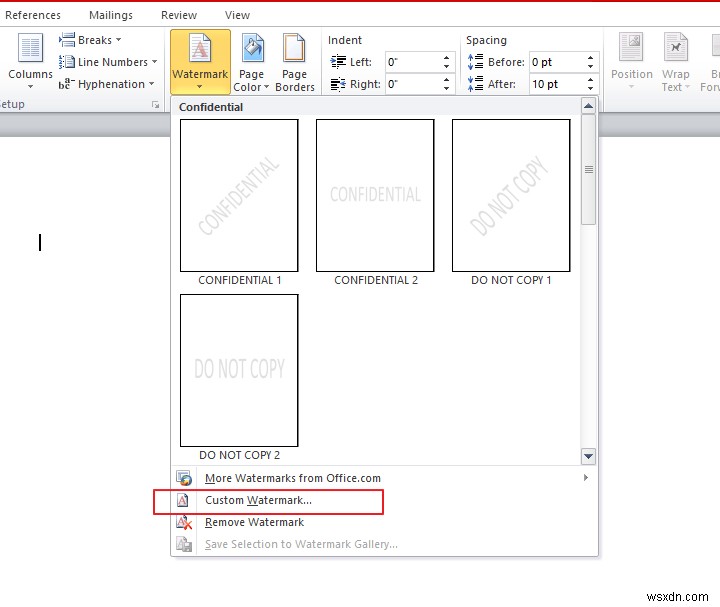Decrease Indent Right with down arrow
The width and height of the screenshot is (720, 607).
click(x=446, y=89)
